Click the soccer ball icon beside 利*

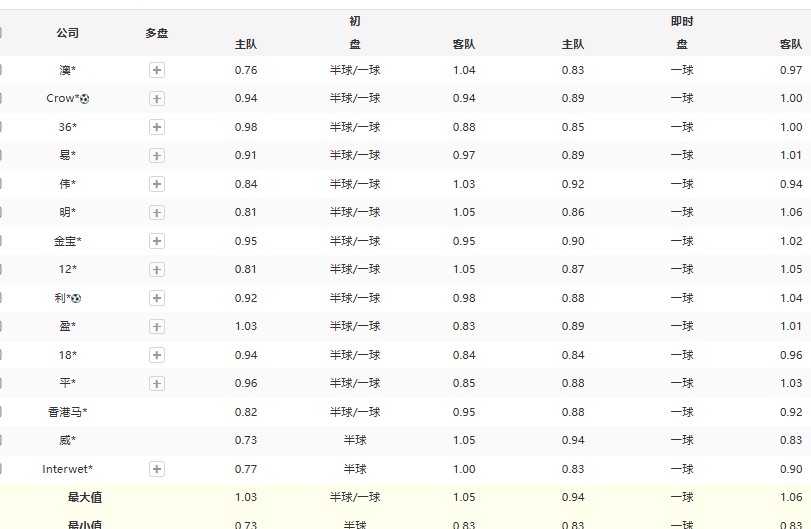(76, 298)
